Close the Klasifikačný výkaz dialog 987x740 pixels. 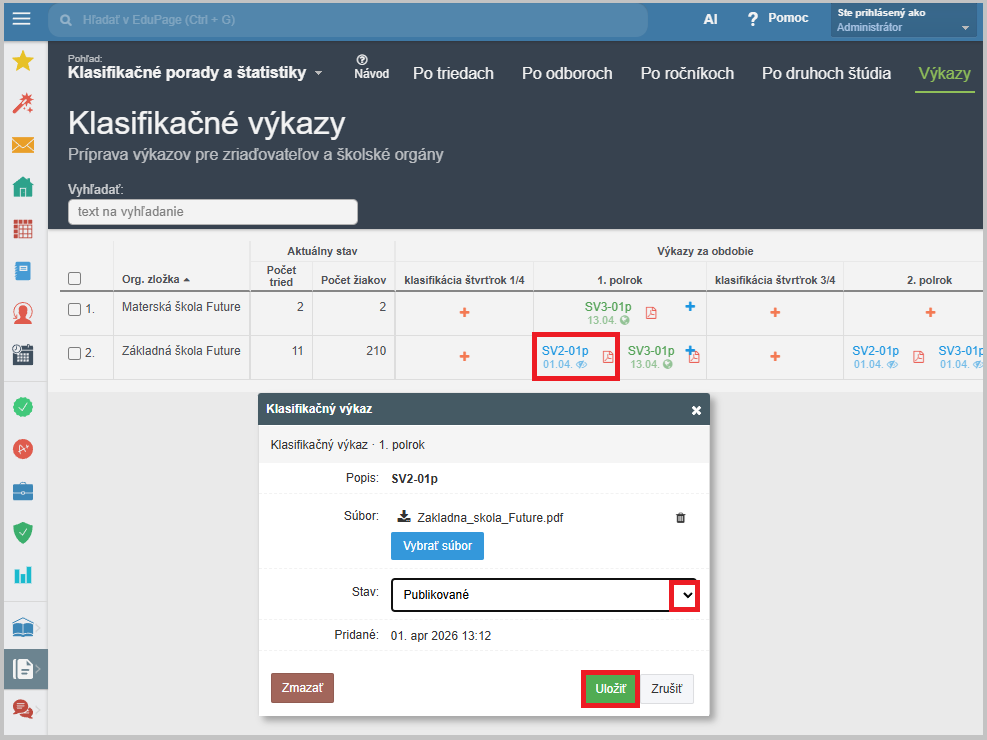[696, 410]
